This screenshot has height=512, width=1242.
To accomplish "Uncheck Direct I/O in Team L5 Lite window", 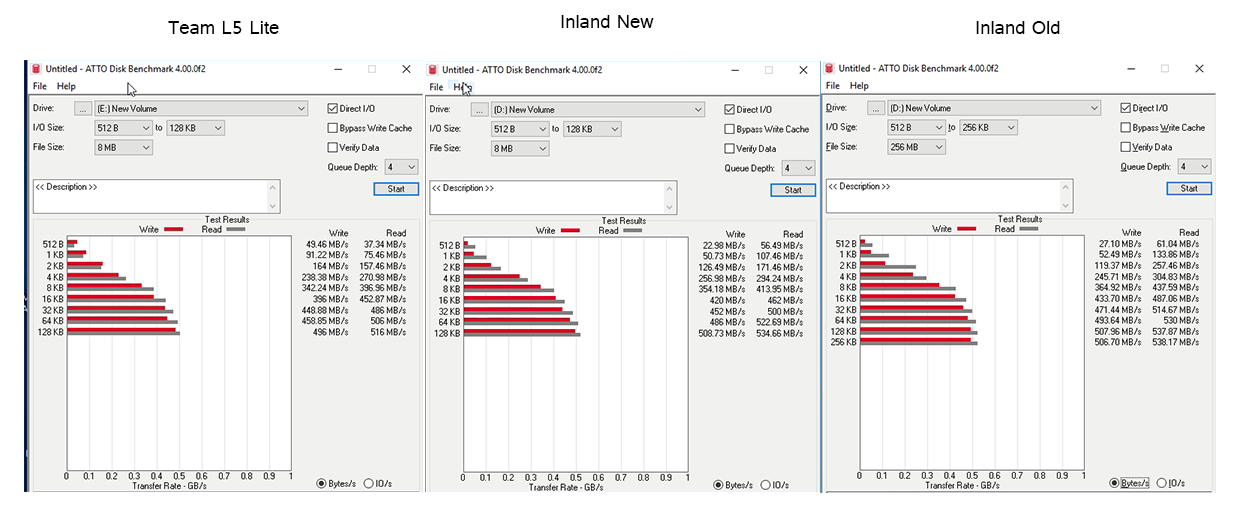I will [x=333, y=108].
